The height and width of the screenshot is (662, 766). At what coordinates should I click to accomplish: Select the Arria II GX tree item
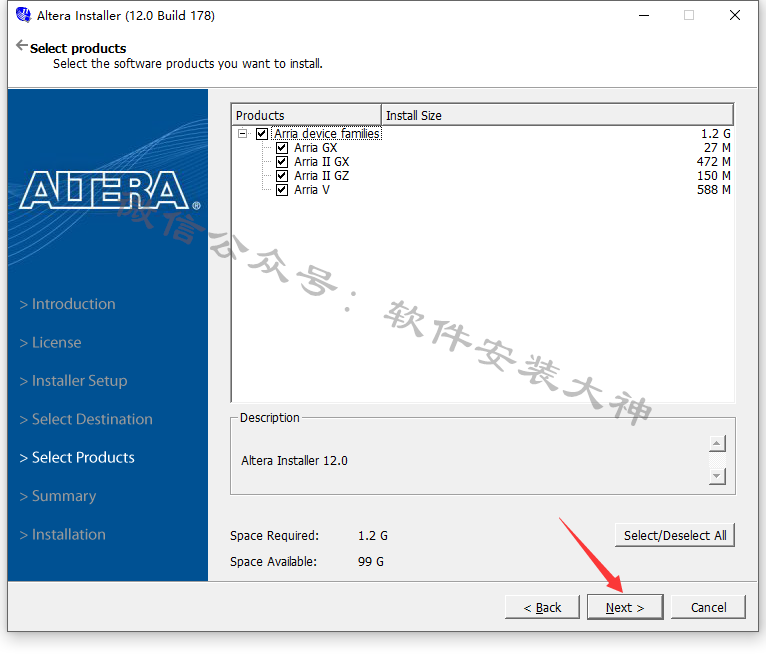pyautogui.click(x=321, y=162)
